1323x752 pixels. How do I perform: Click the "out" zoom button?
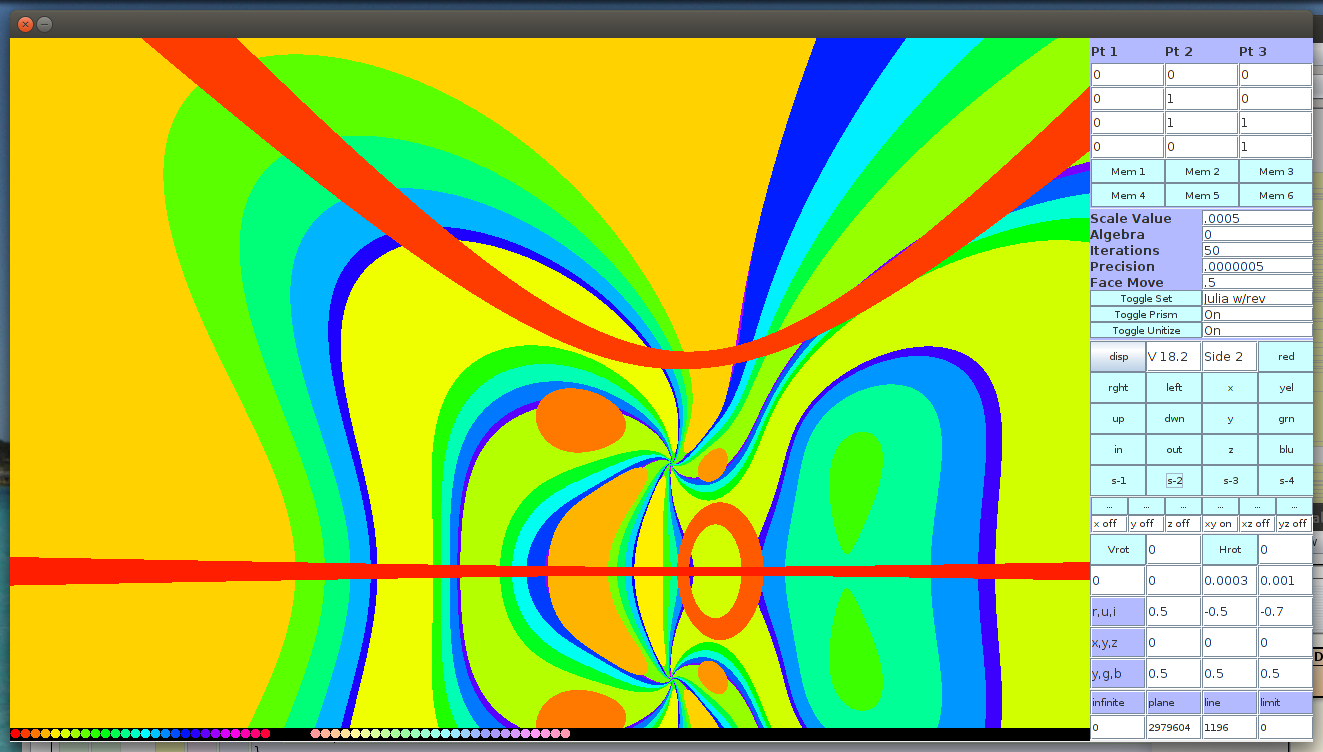point(1174,450)
